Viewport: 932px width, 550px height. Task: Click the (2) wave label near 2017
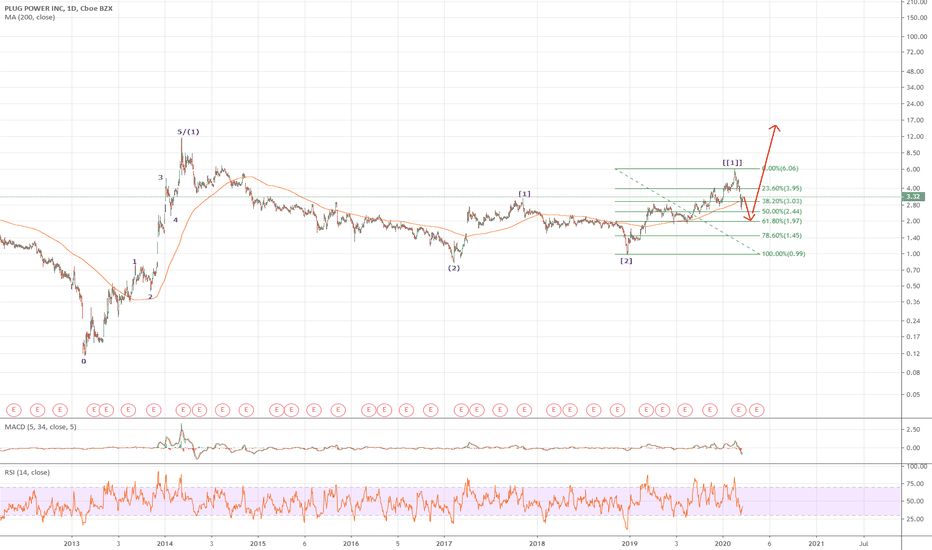tap(454, 268)
